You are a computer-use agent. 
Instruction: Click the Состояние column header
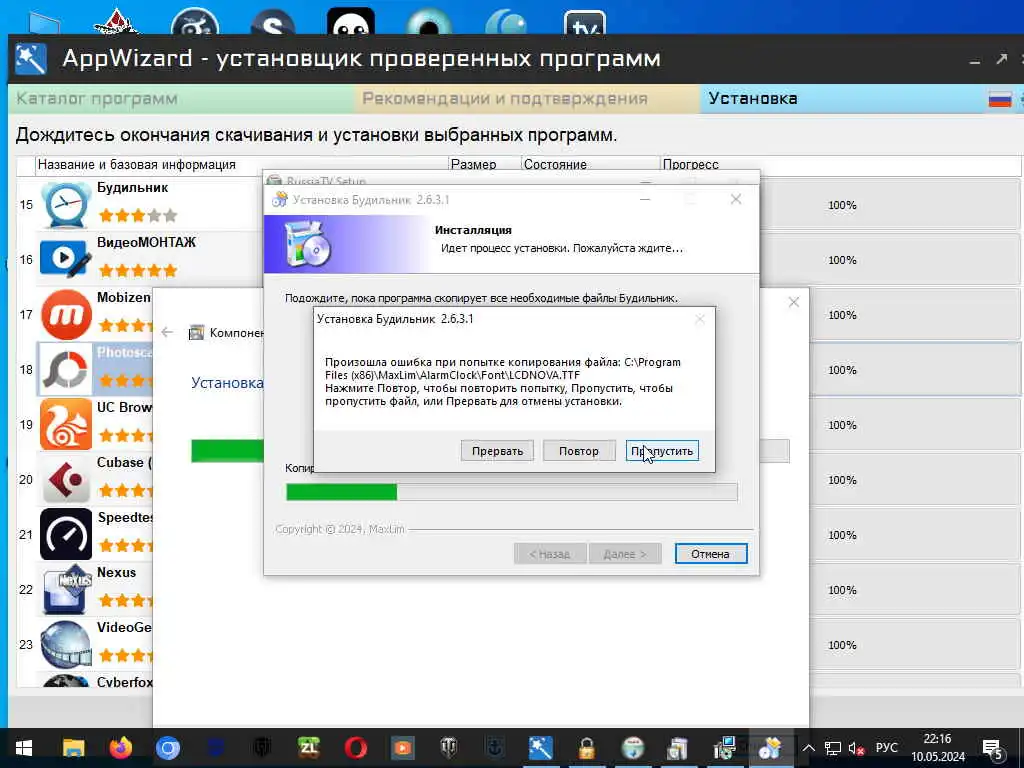pyautogui.click(x=590, y=165)
